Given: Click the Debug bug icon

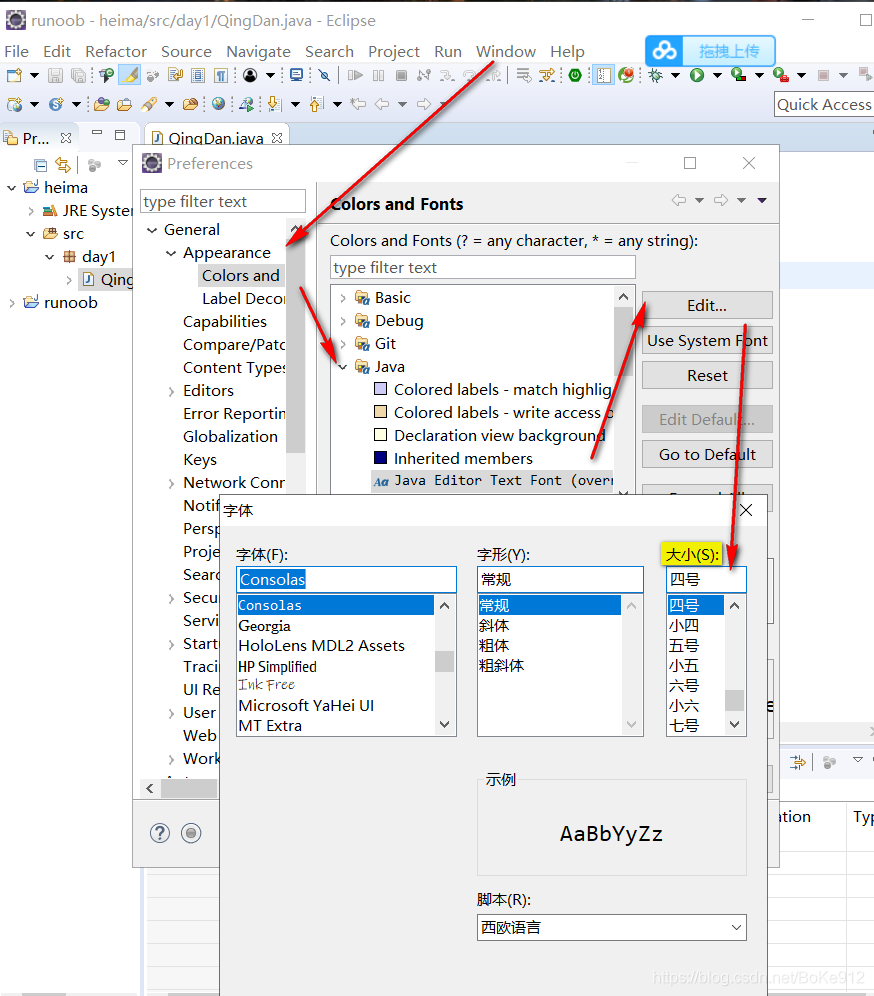Looking at the screenshot, I should 656,76.
